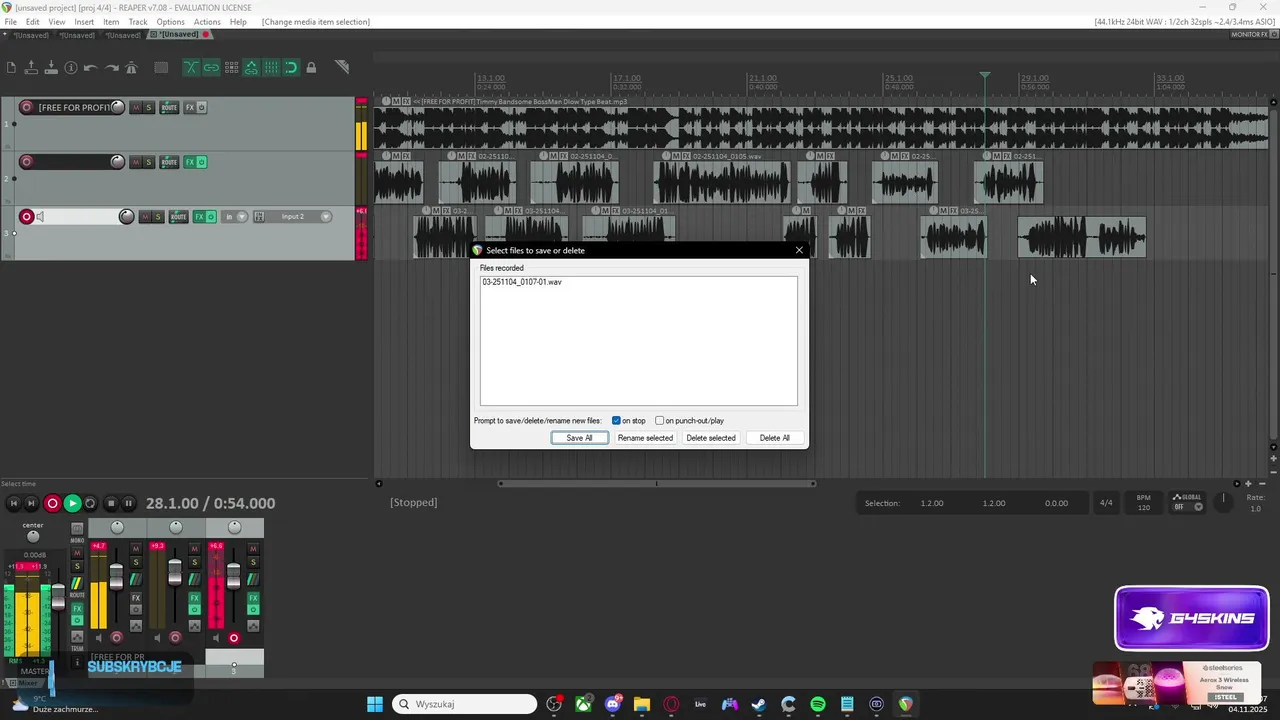
Task: Toggle item grouping link icon
Action: pos(211,68)
